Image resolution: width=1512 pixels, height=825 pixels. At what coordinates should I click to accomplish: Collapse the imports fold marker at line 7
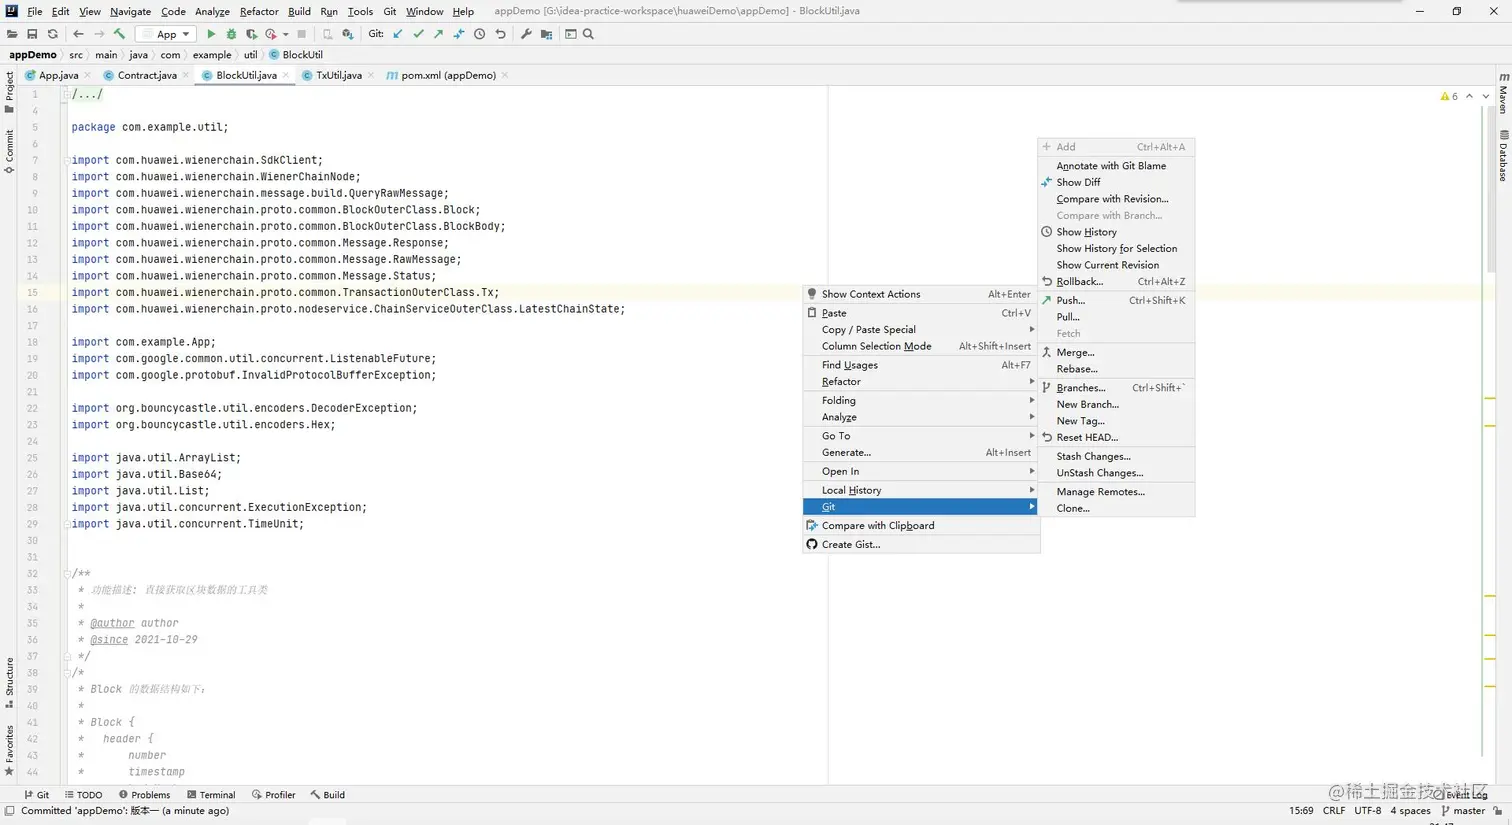pos(66,160)
